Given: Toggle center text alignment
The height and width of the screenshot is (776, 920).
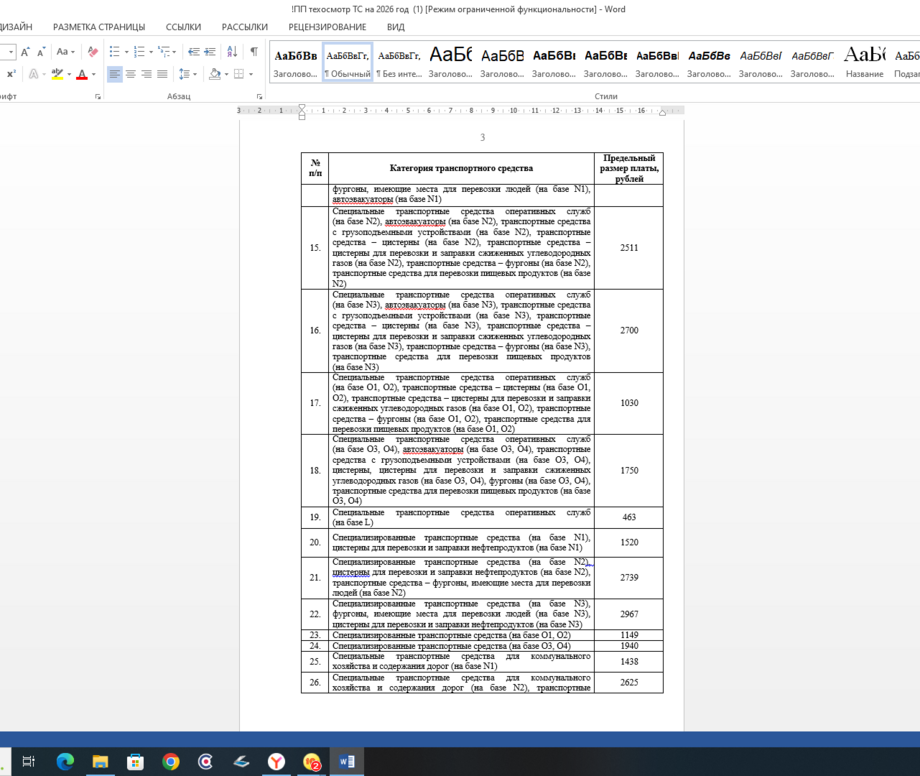Looking at the screenshot, I should (131, 74).
